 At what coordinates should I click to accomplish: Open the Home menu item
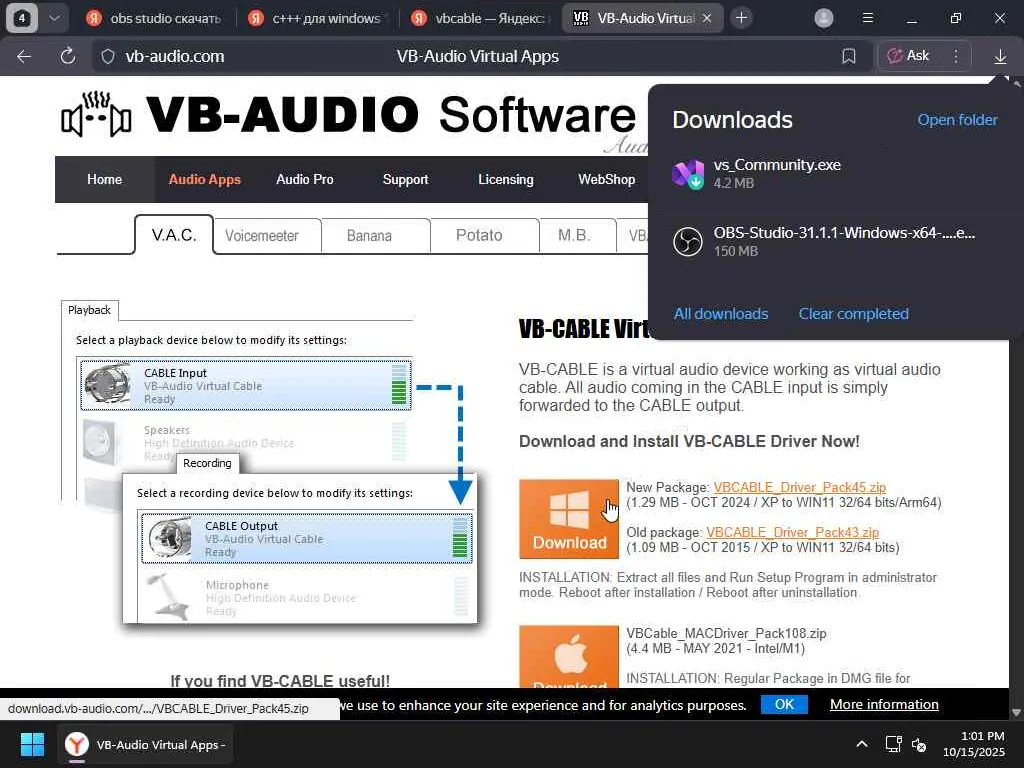(104, 180)
